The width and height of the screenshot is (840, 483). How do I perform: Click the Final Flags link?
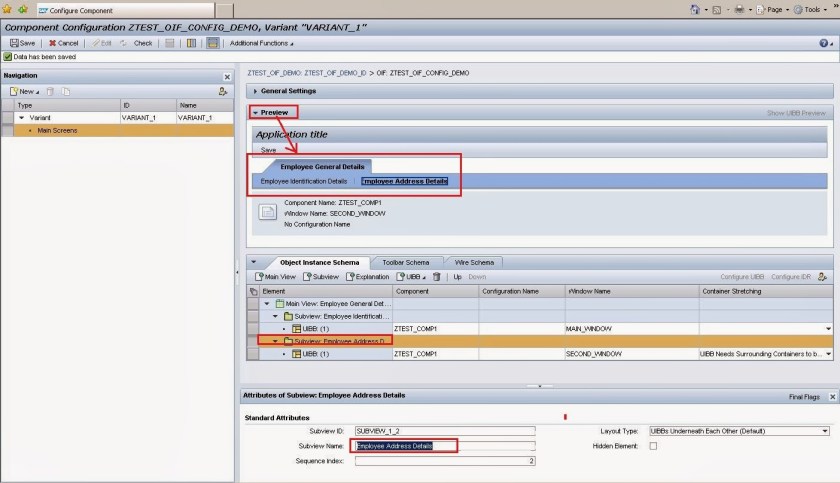pyautogui.click(x=804, y=397)
